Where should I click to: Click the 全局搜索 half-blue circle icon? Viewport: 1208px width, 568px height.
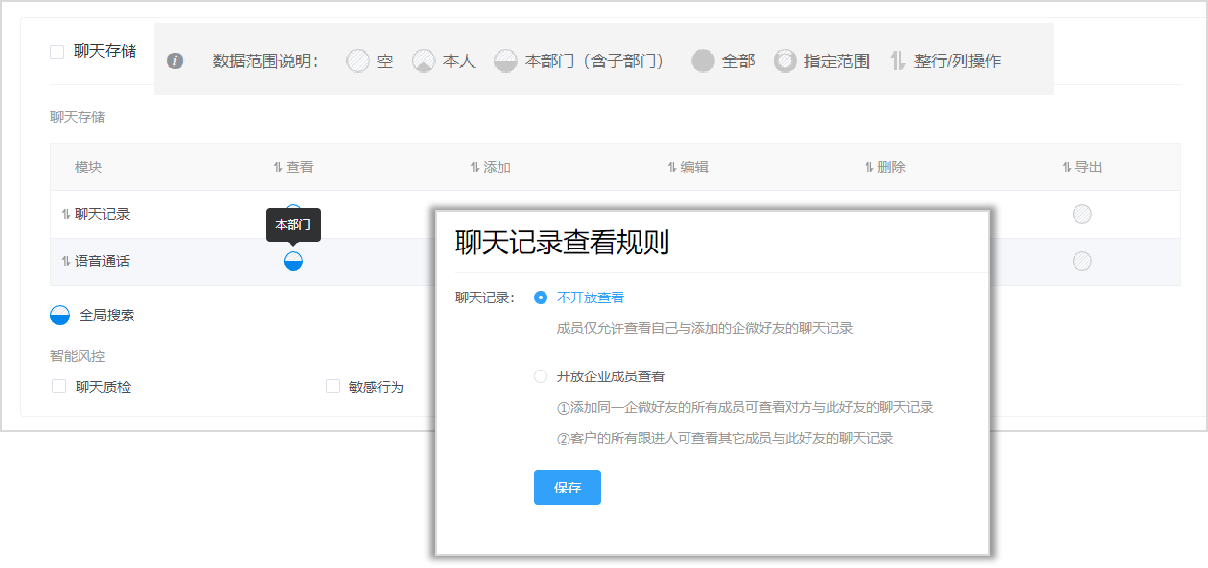[60, 315]
